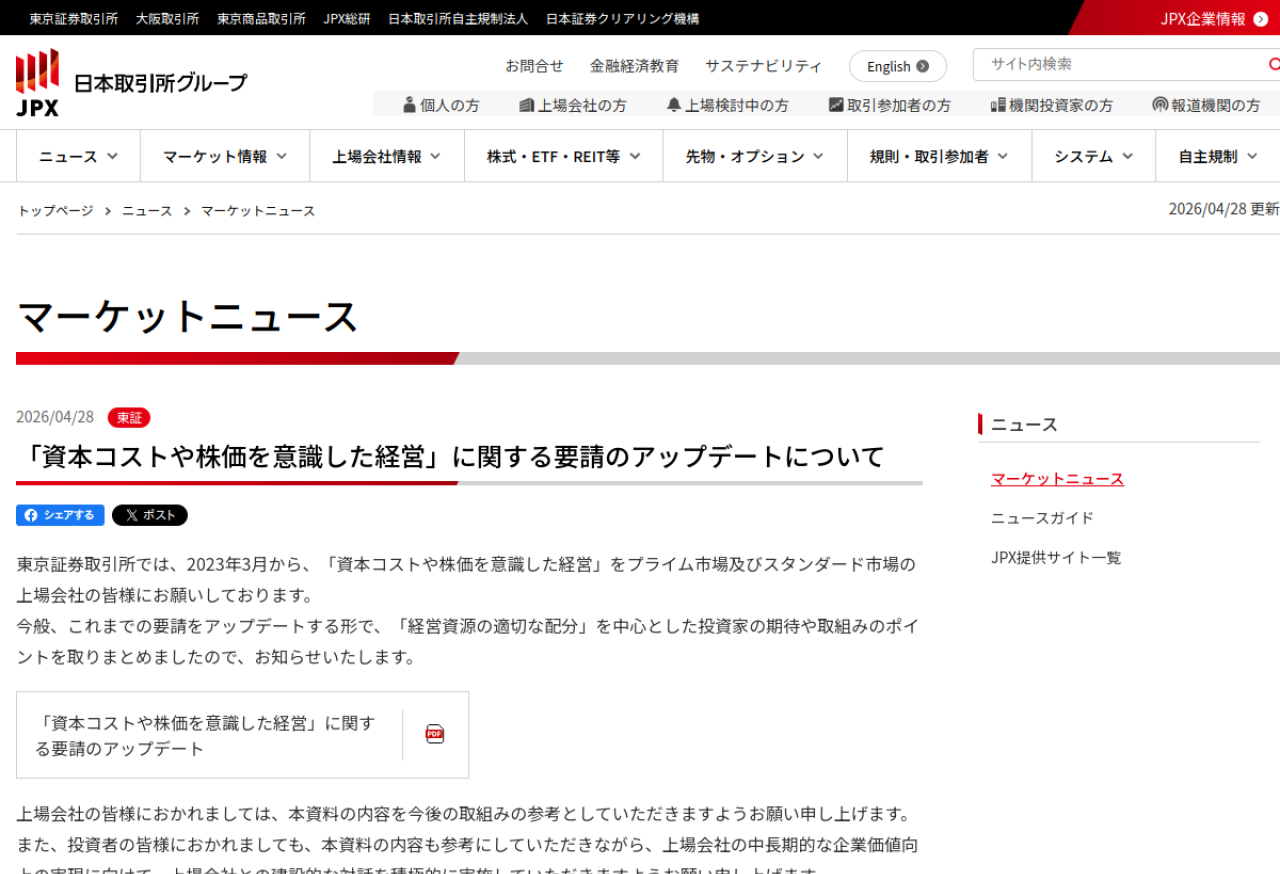This screenshot has height=874, width=1280.
Task: Click マーケットニュース in the breadcrumb
Action: click(x=258, y=211)
